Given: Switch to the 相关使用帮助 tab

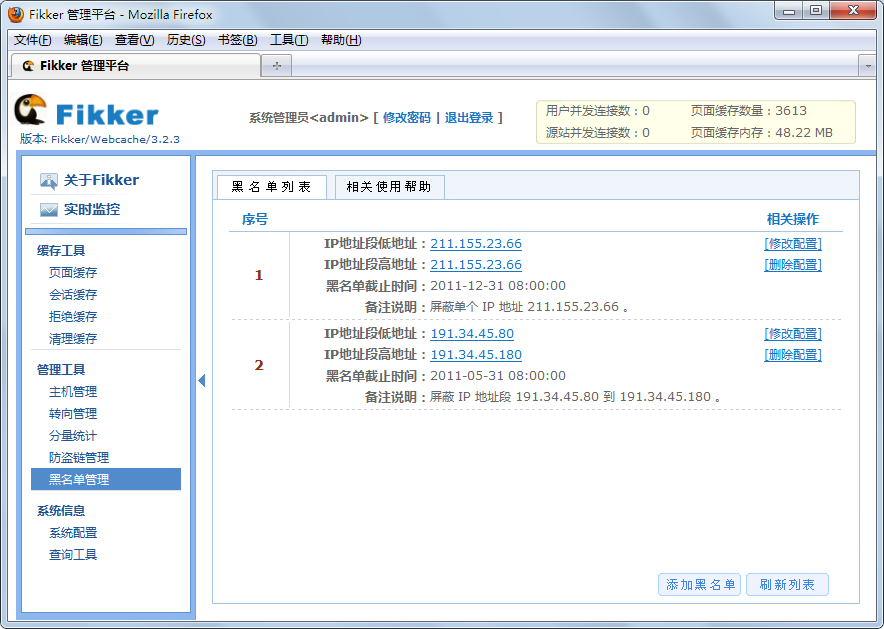Looking at the screenshot, I should click(389, 187).
